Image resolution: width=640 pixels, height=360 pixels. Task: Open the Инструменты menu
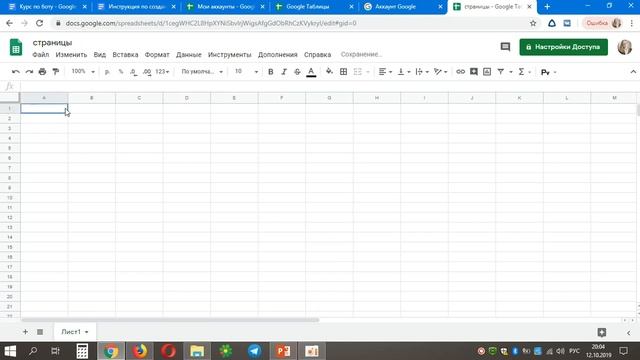click(229, 54)
